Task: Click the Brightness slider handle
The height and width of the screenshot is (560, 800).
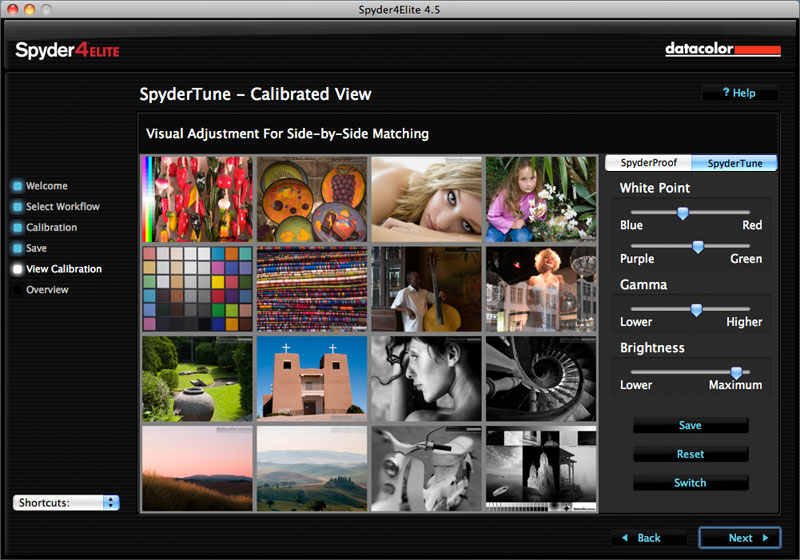Action: [x=736, y=372]
